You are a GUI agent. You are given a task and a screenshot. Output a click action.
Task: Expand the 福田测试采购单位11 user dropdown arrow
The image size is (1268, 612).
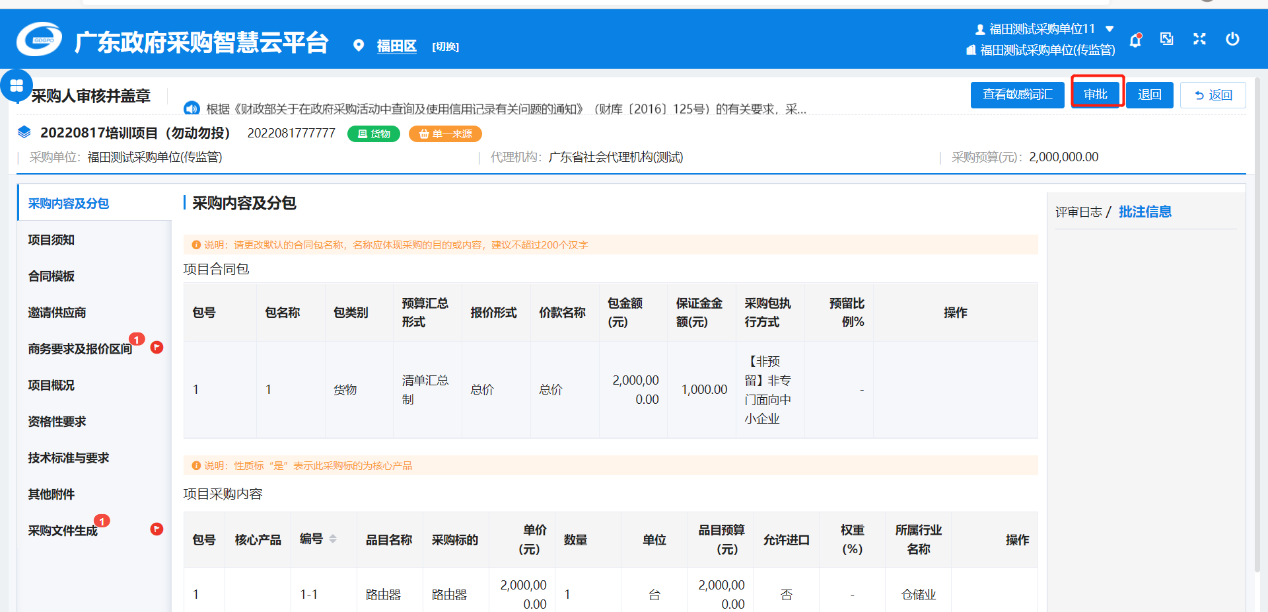click(1109, 29)
